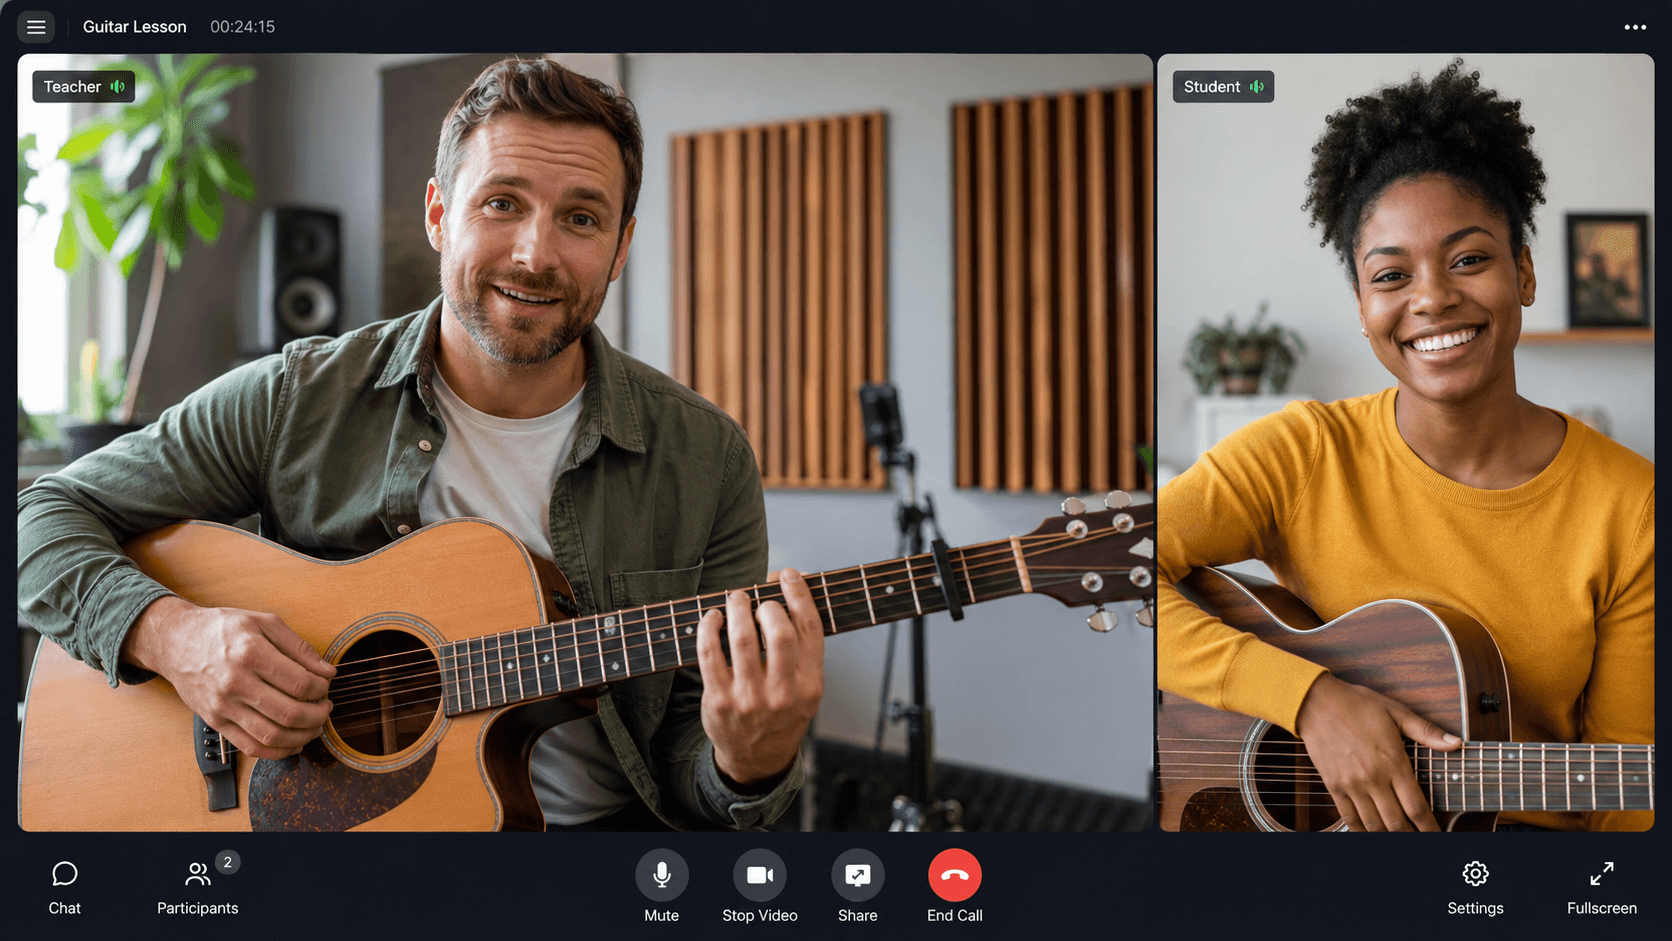Open the three-dot more options menu
Screen dimensions: 1672x941
point(1635,27)
